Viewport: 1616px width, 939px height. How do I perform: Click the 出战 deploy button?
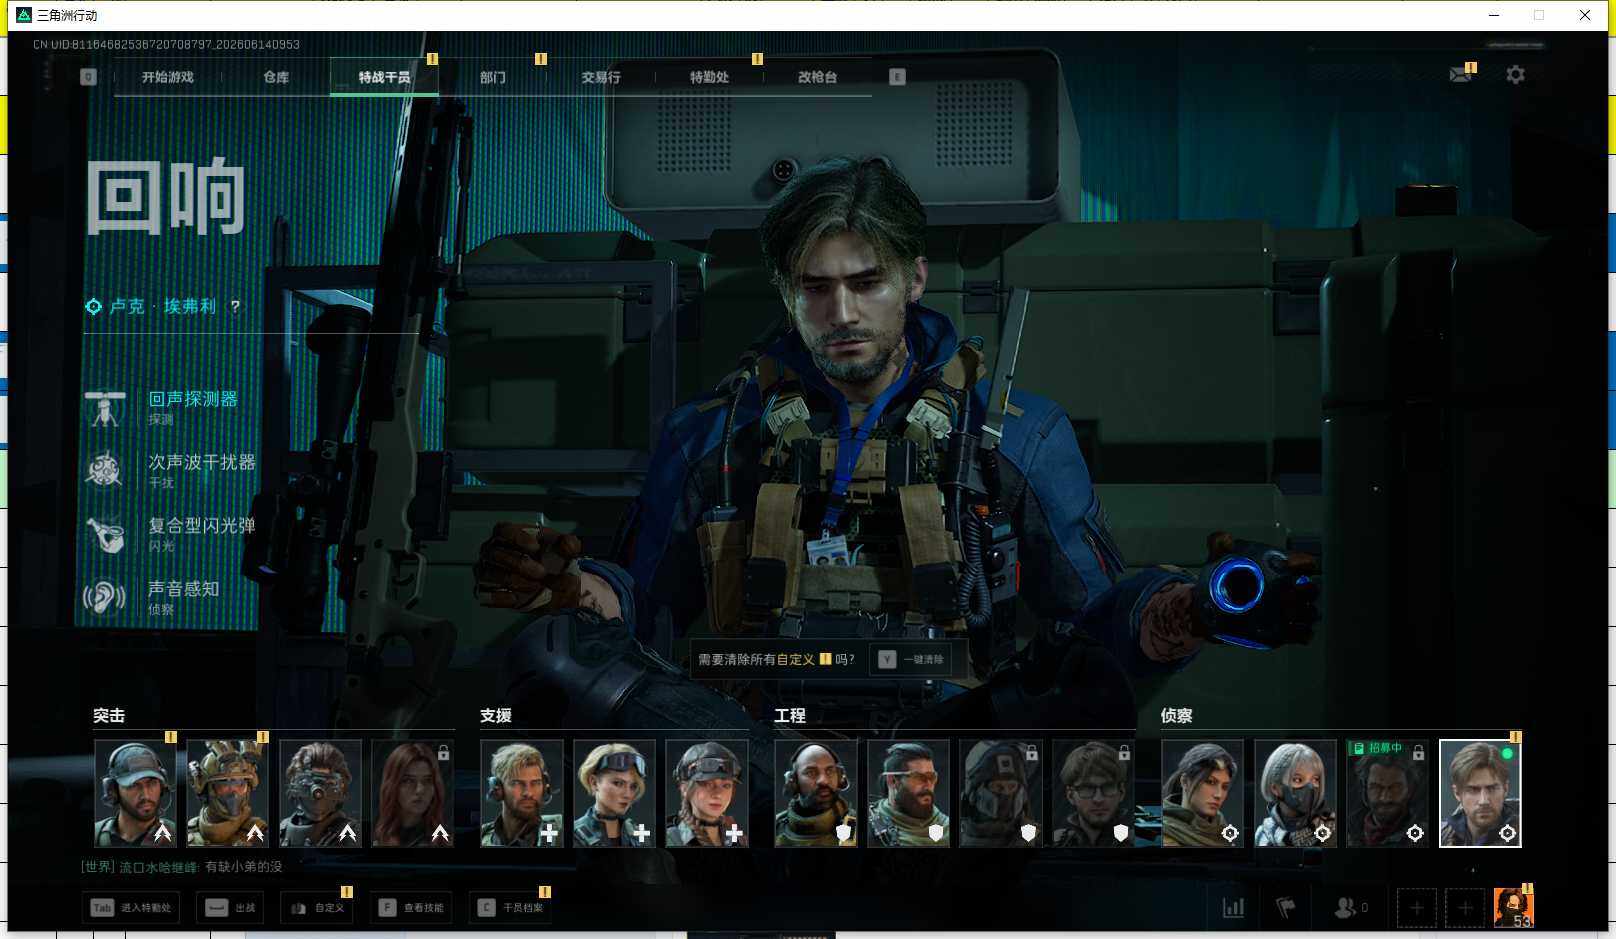click(231, 908)
